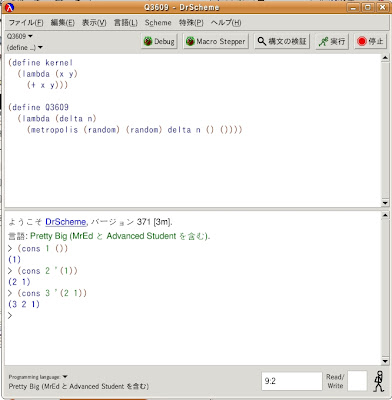Click the "(cons 3 '(2 1))" expression
Image resolution: width=392 pixels, height=400 pixels.
pyautogui.click(x=52, y=293)
